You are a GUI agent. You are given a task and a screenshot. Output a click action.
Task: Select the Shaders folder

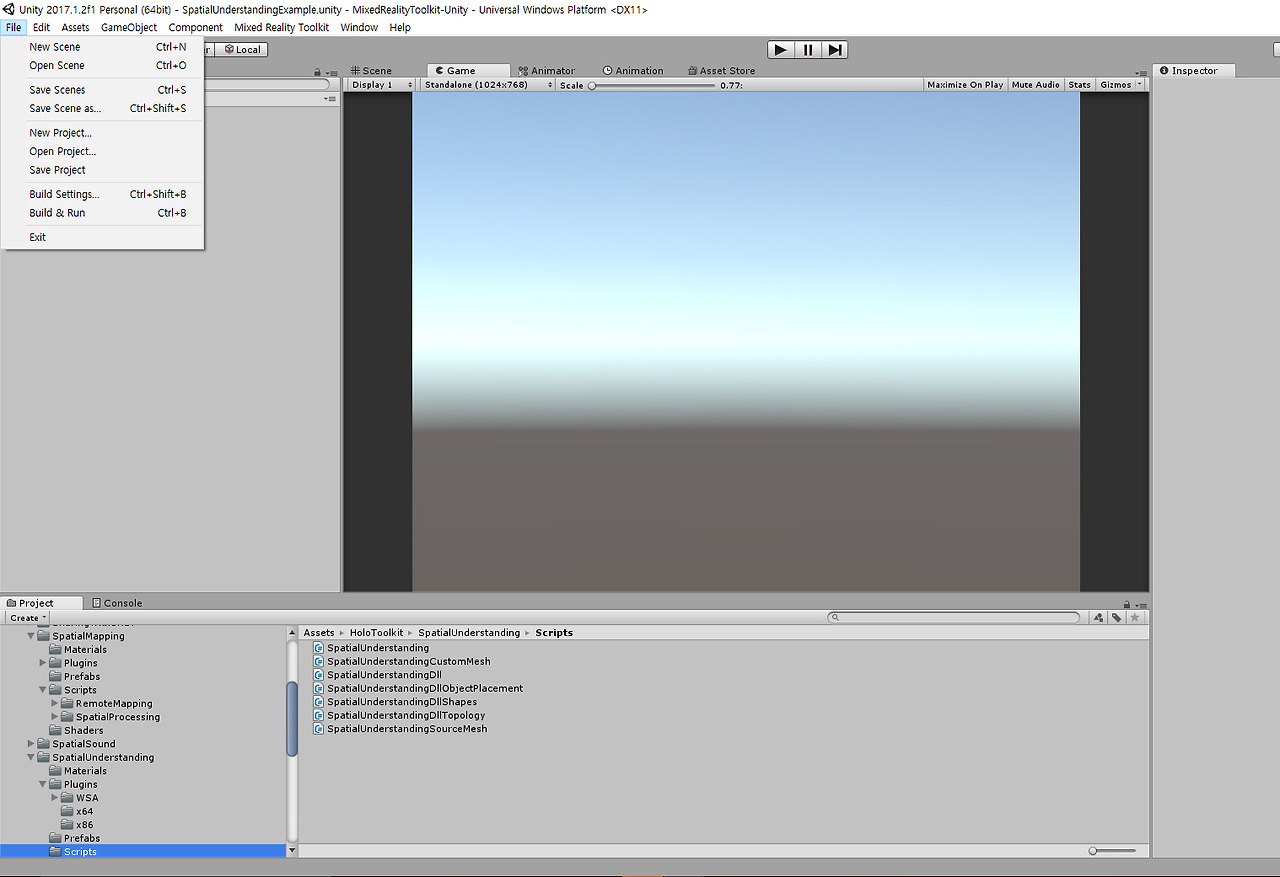point(76,731)
